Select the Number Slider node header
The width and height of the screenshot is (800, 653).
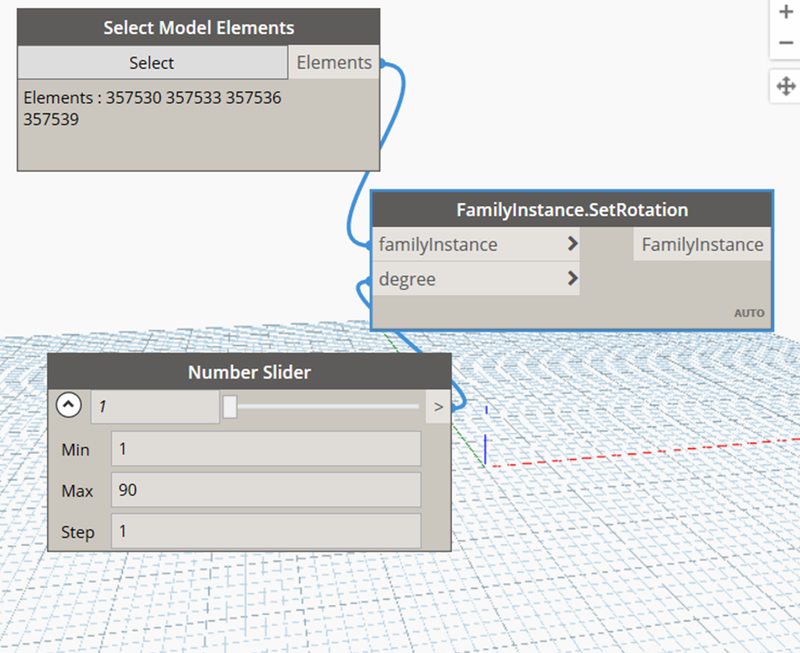248,372
